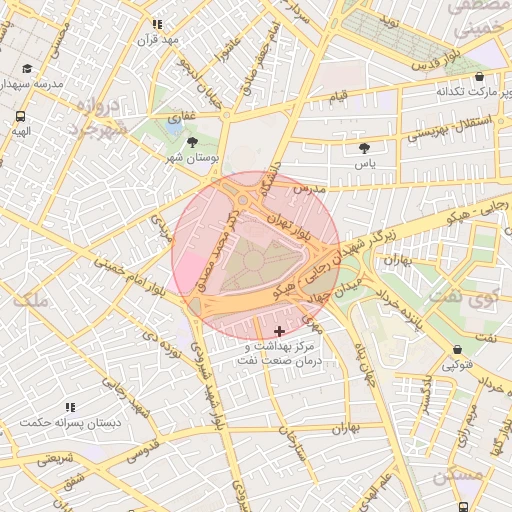Screen dimensions: 512x512
Task: Click the school icon above دبستان پسرانه حکمت
Action: pyautogui.click(x=70, y=407)
